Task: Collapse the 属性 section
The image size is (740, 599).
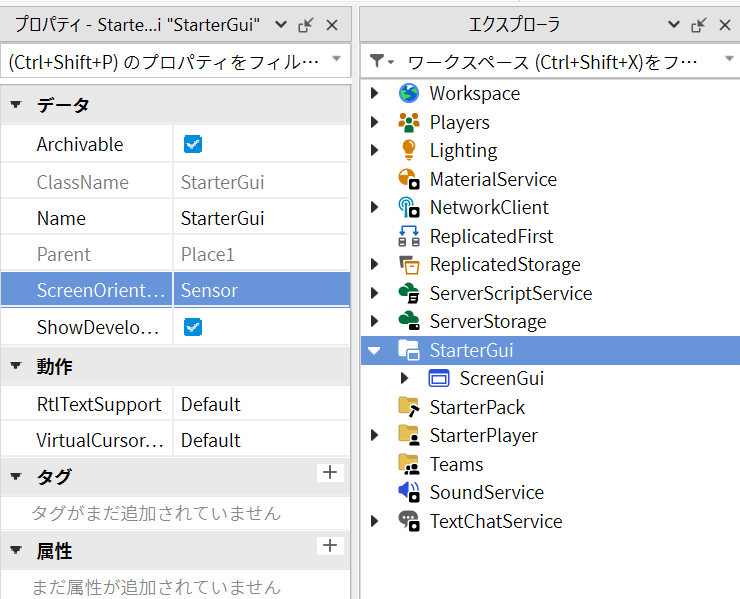Action: 16,550
